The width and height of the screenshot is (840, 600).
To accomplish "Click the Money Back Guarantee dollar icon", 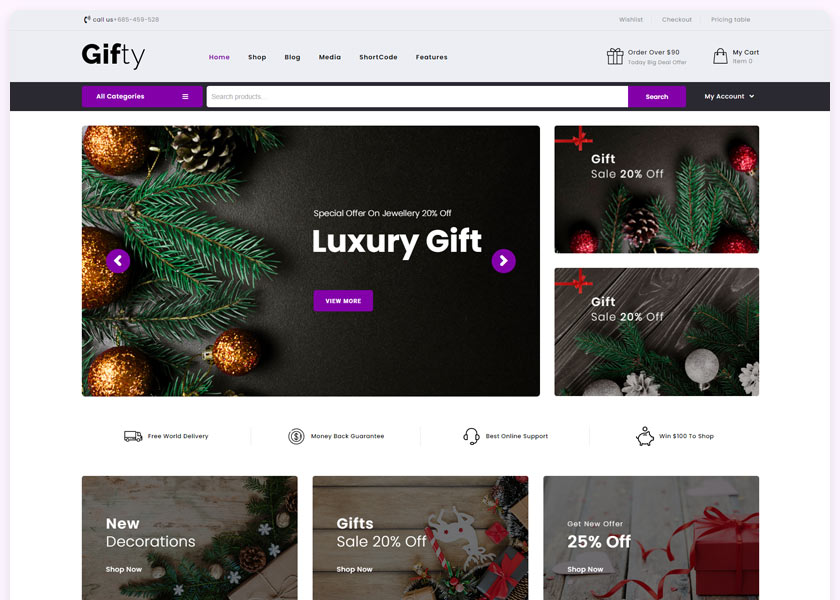I will tap(296, 436).
